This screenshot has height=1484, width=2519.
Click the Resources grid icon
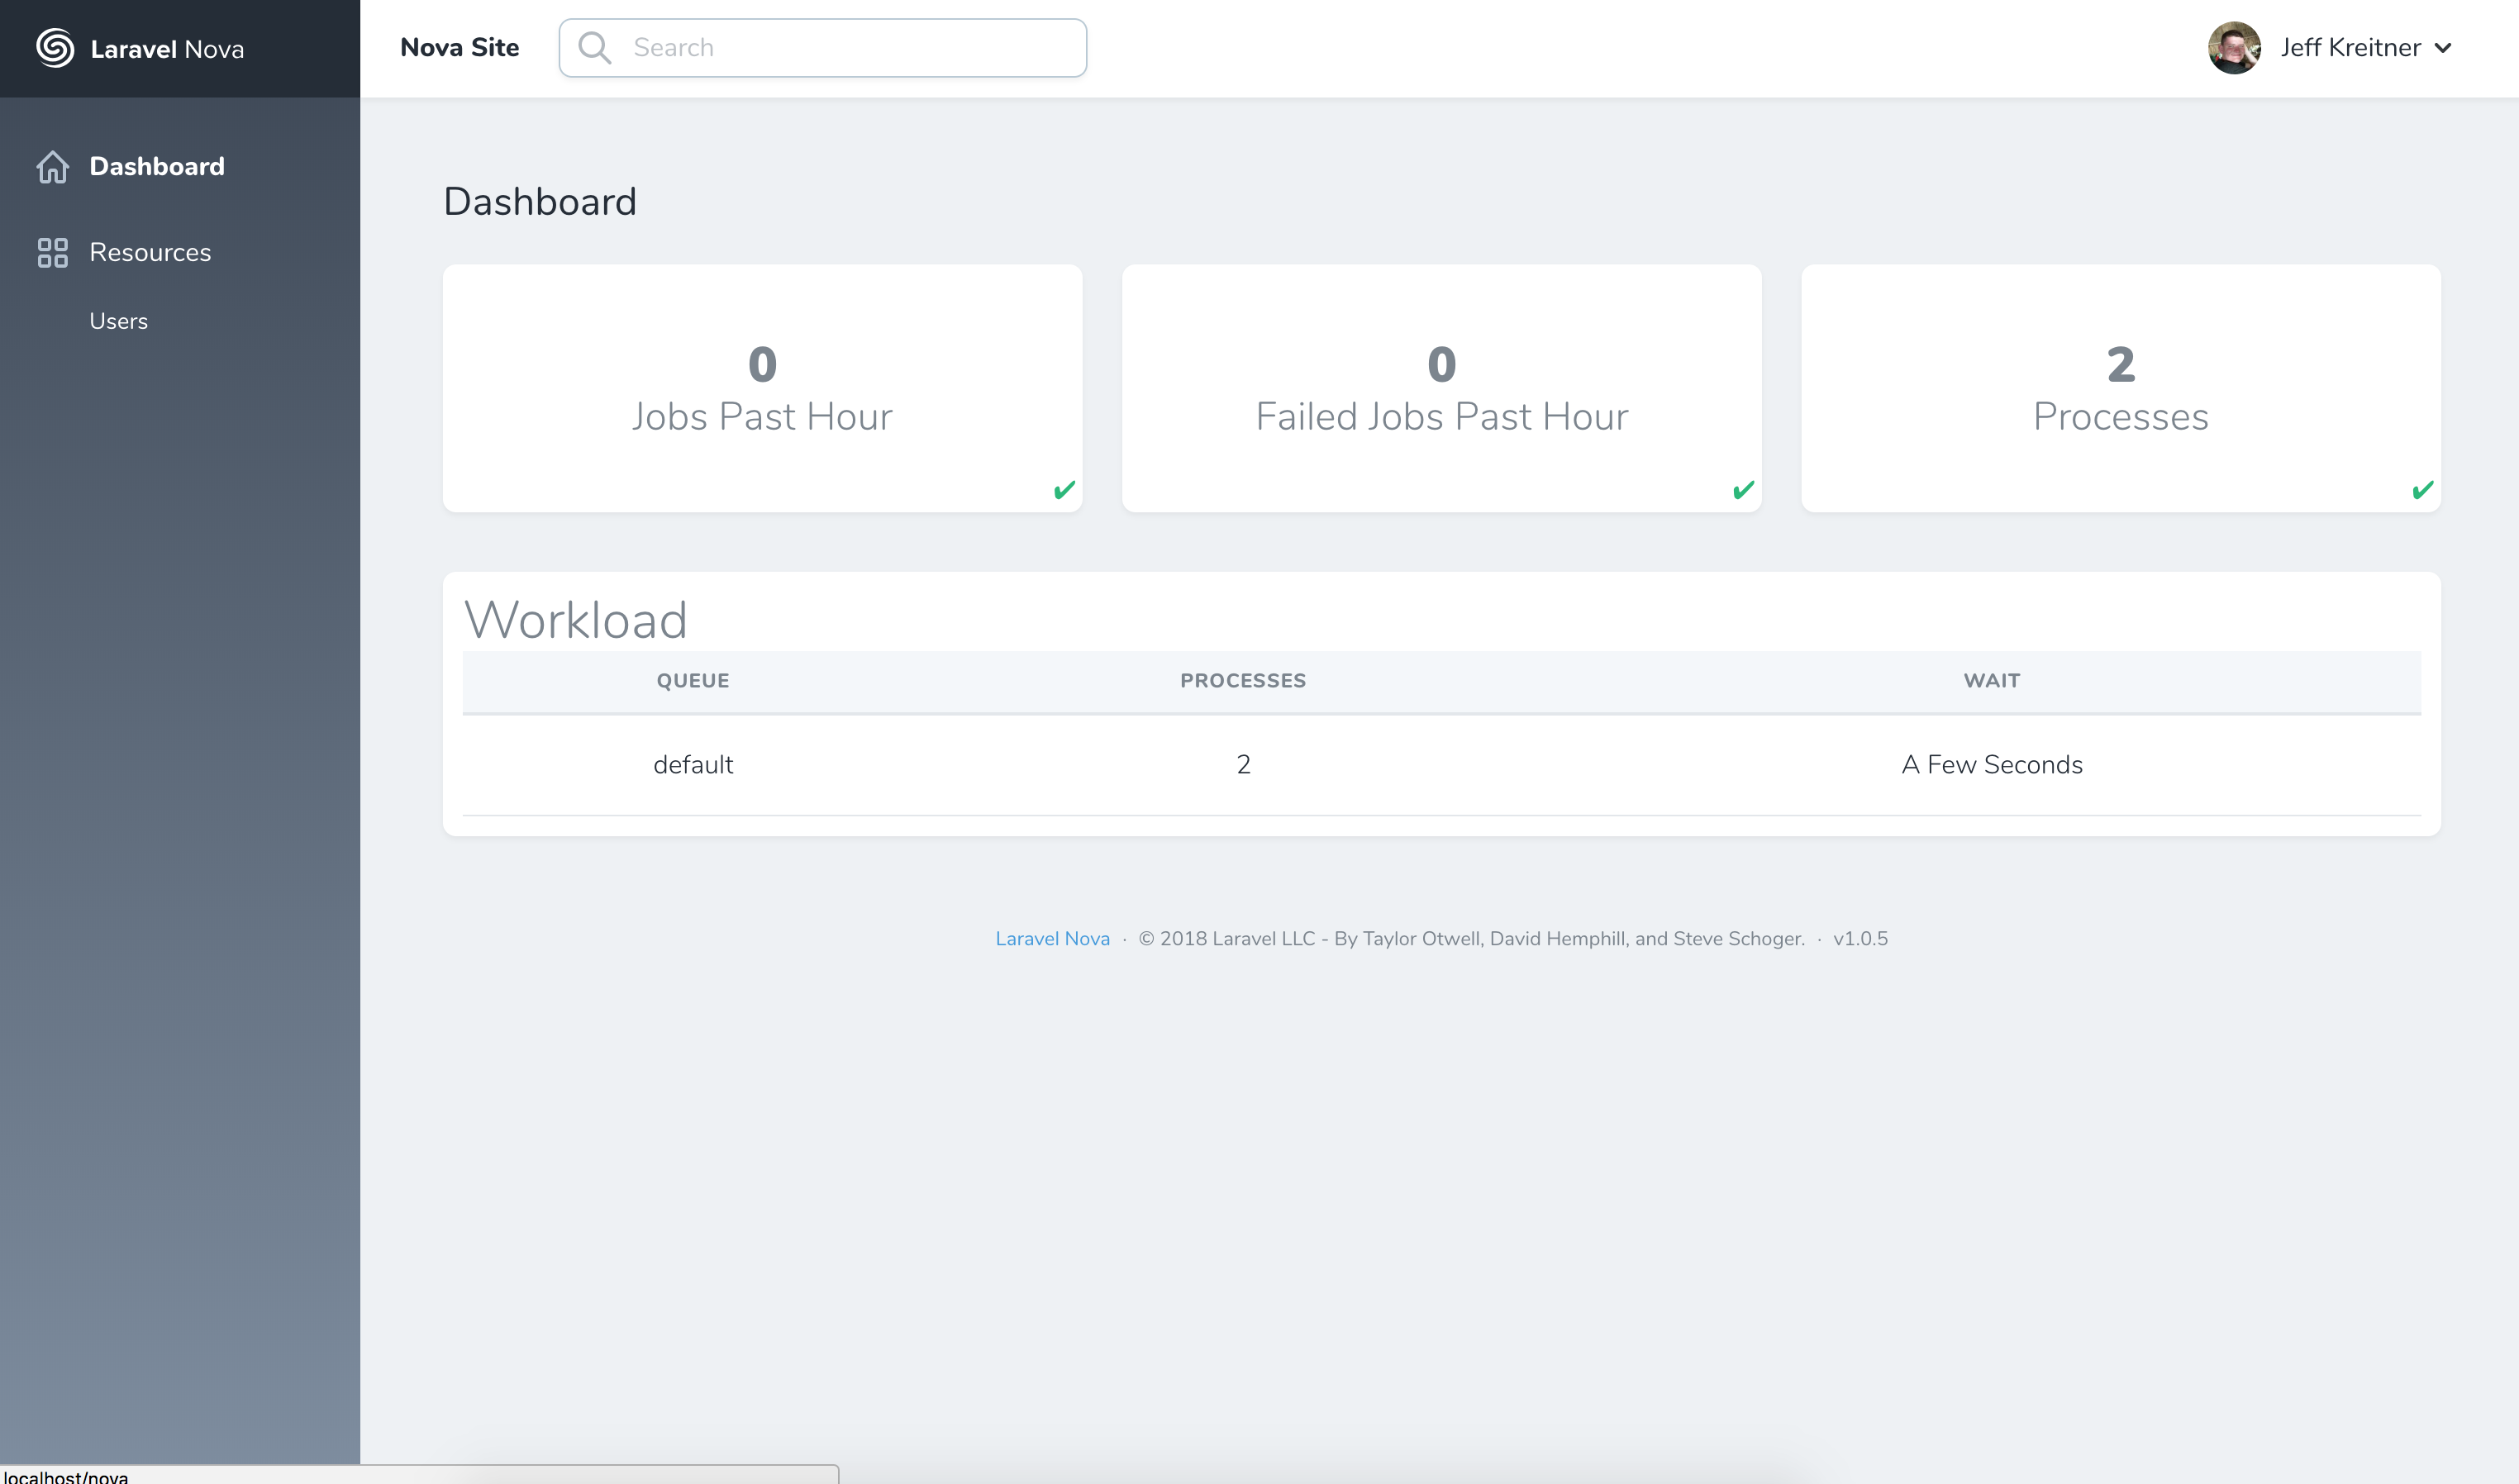53,253
